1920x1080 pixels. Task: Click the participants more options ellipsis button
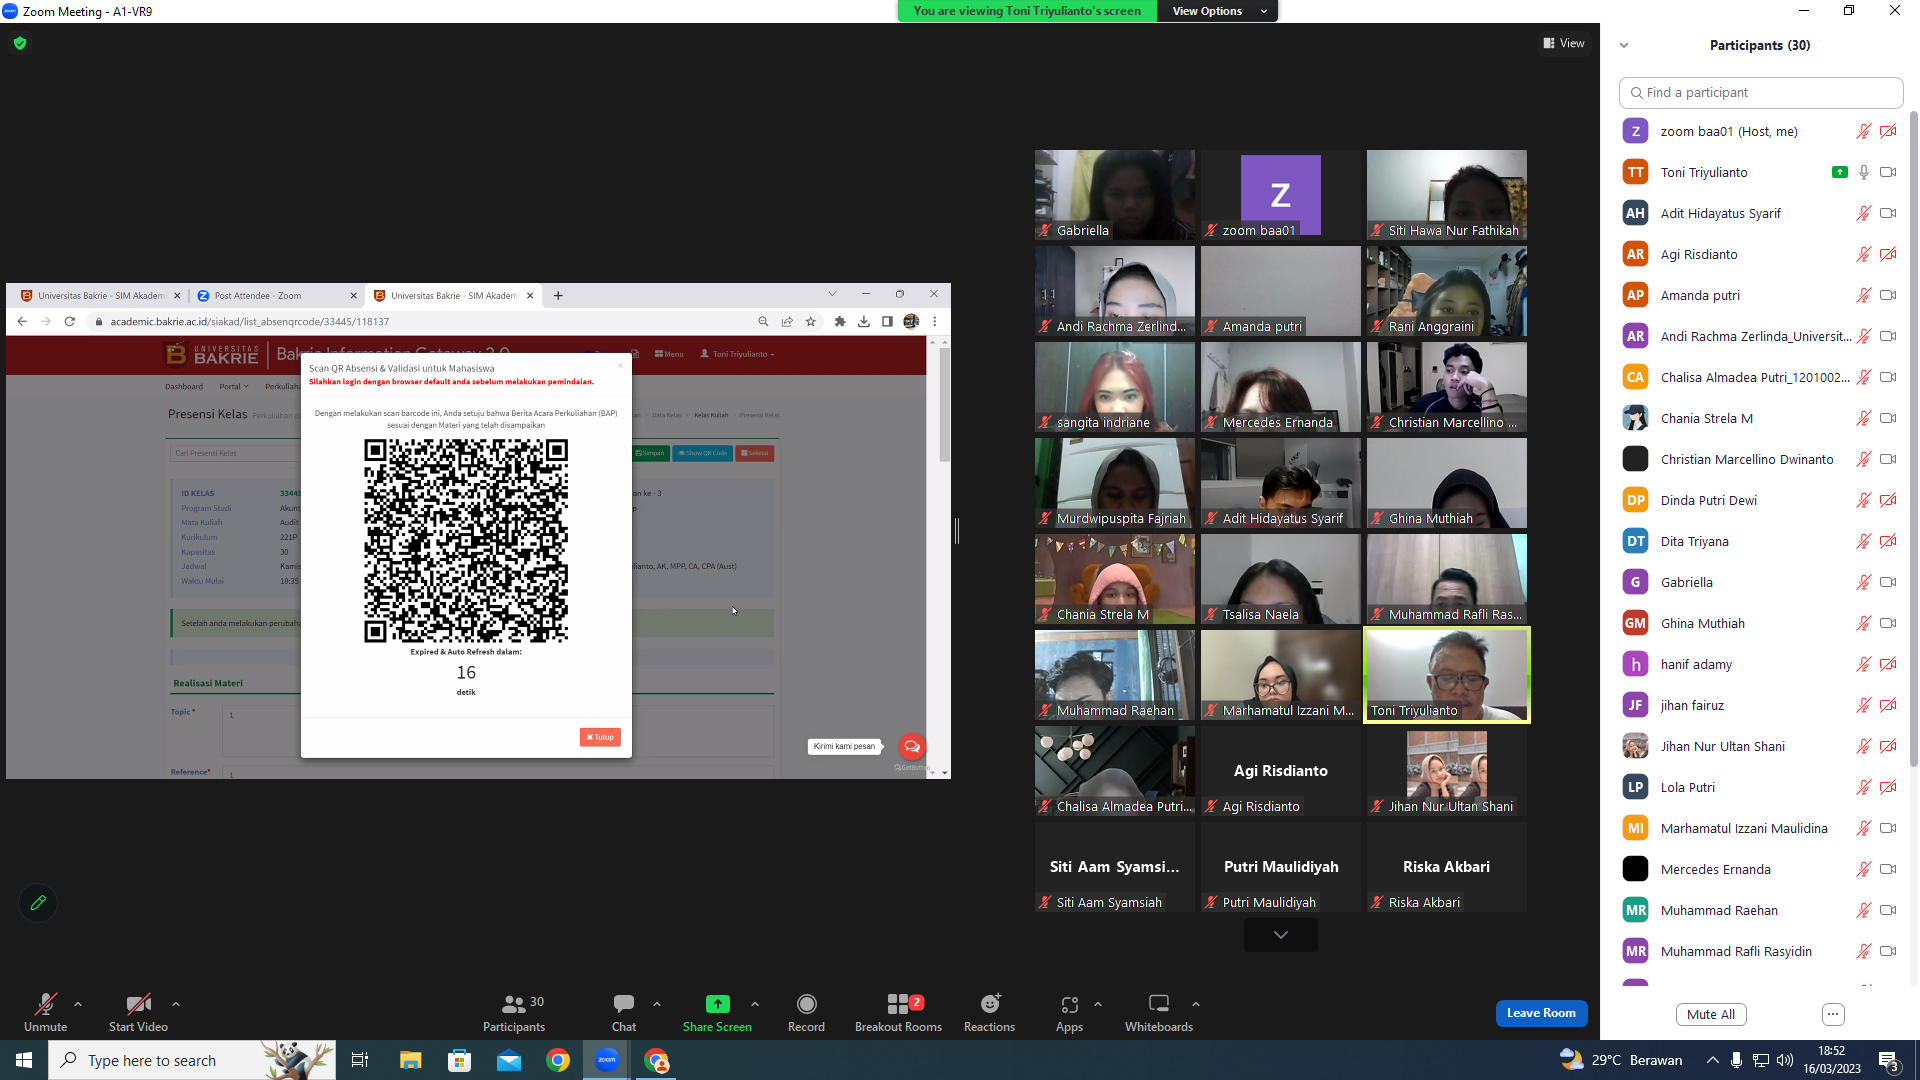1833,1014
